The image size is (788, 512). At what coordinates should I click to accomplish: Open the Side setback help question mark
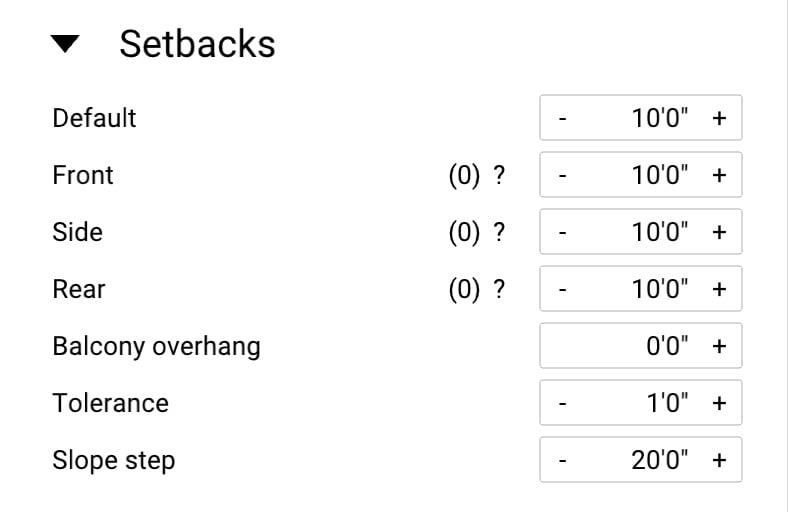(x=499, y=232)
